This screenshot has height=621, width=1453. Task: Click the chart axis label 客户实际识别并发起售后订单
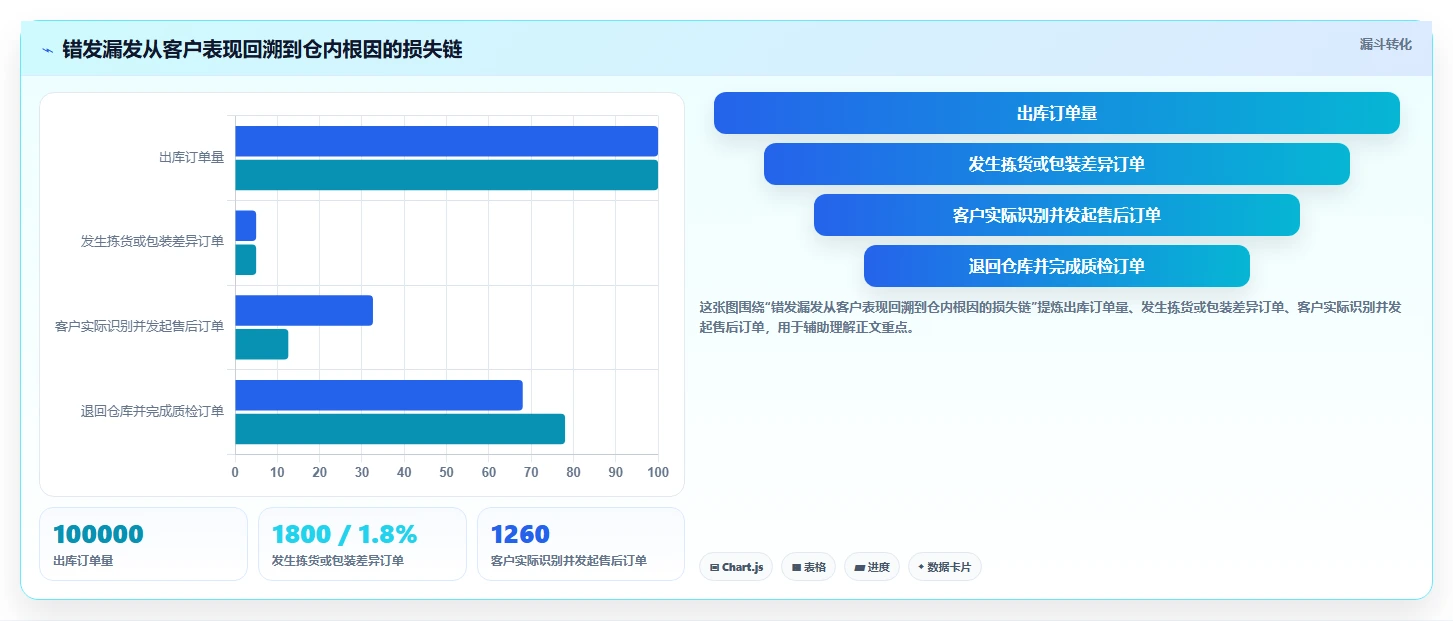139,327
